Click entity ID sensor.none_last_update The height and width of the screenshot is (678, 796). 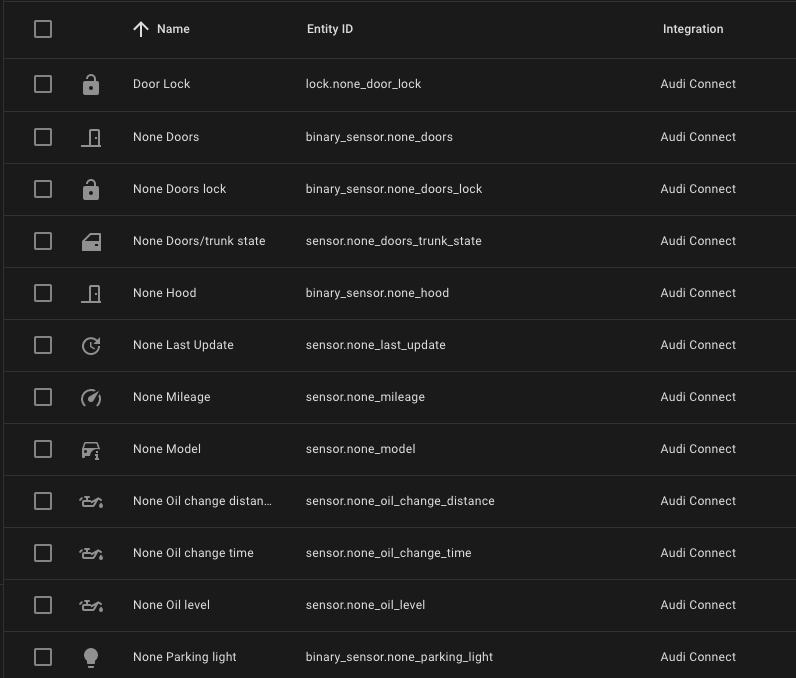pyautogui.click(x=376, y=345)
